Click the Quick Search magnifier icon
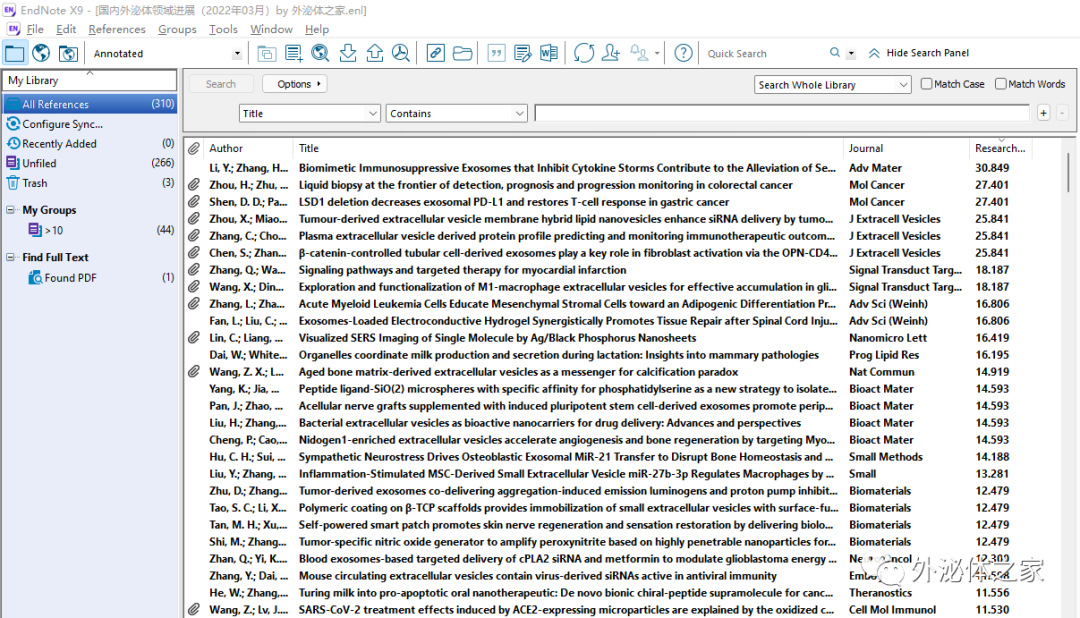The image size is (1080, 618). [835, 53]
